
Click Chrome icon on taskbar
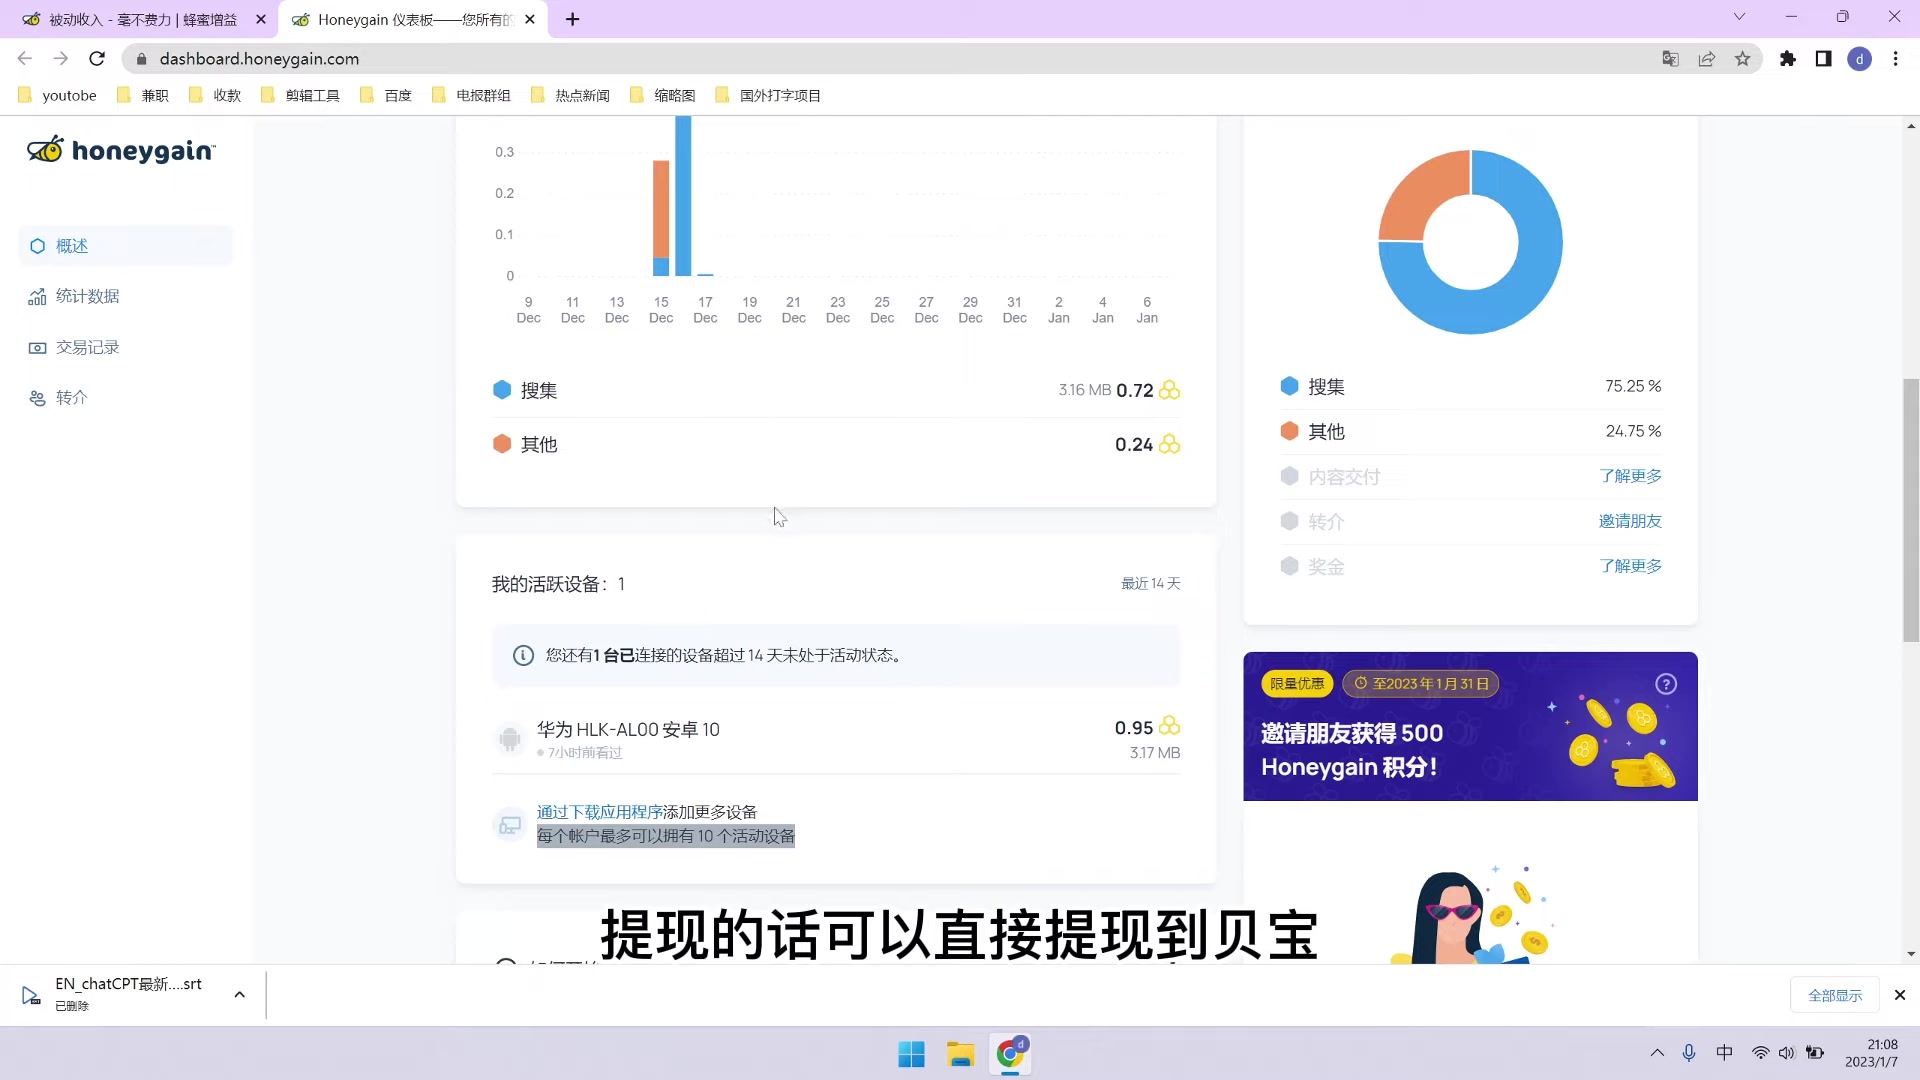tap(1011, 1054)
